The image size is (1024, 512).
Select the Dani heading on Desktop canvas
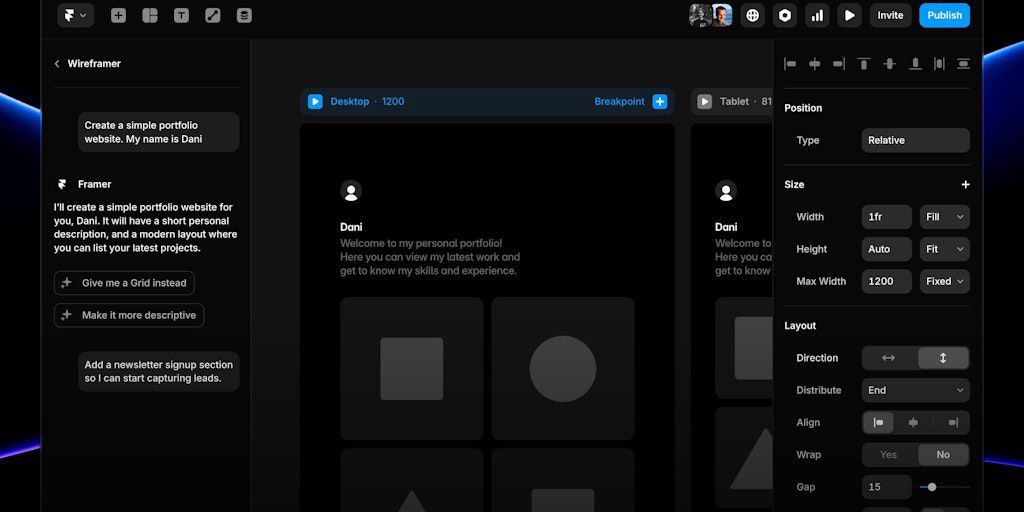[351, 227]
